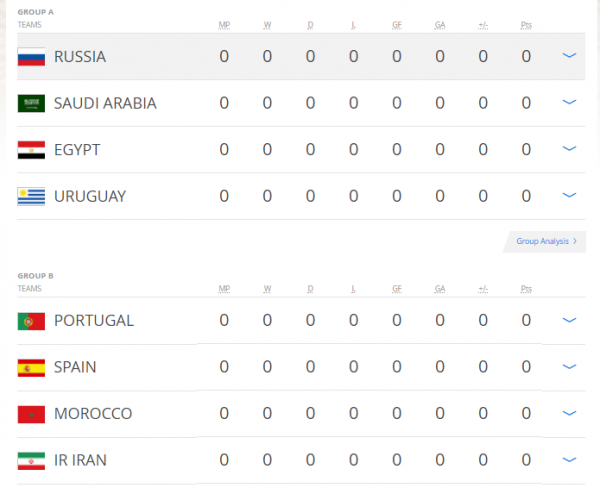Click the Pts column header in Group A
The image size is (600, 488).
coord(526,23)
